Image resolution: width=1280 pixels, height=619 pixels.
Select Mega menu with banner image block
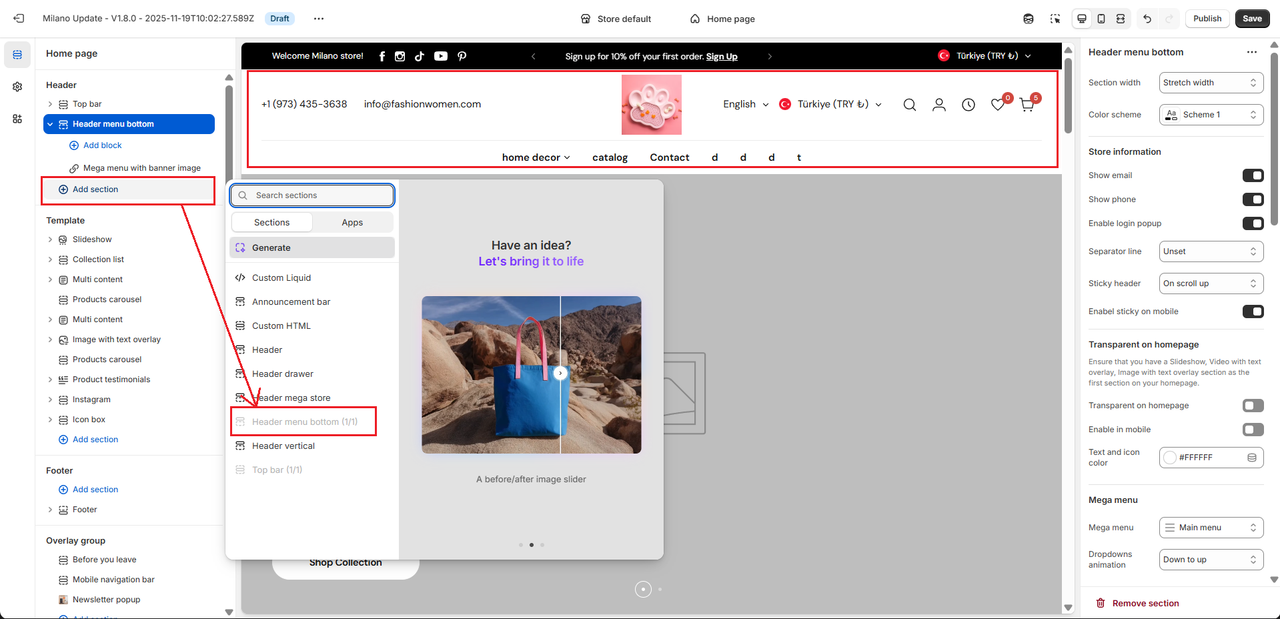(135, 168)
